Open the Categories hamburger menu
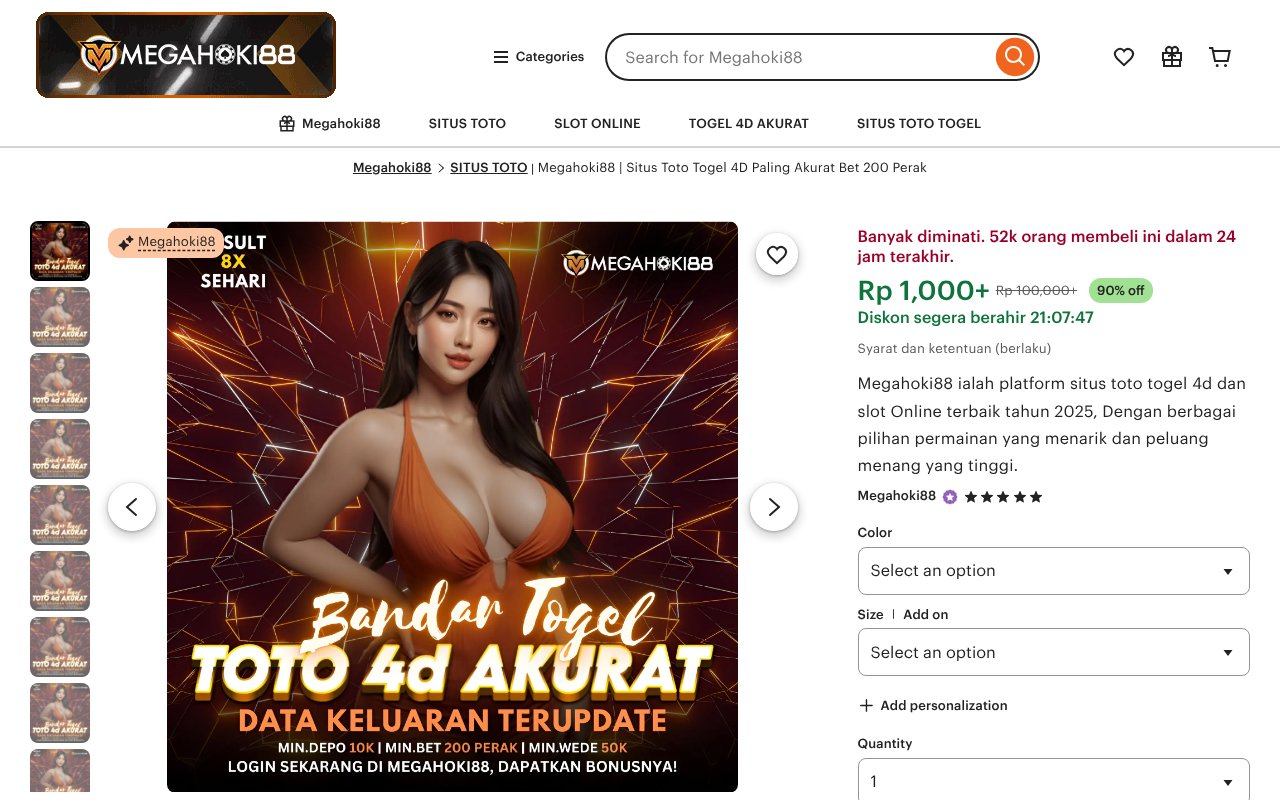1280x800 pixels. click(538, 57)
